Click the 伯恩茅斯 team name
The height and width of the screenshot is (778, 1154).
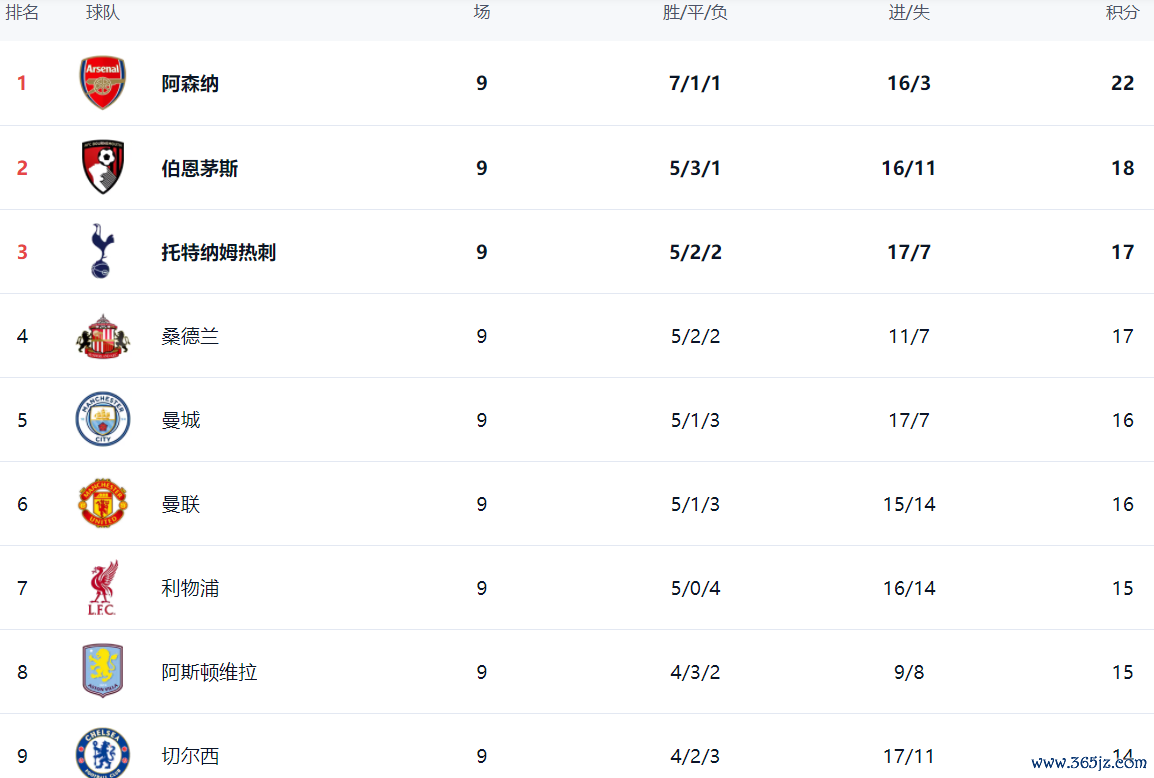200,168
